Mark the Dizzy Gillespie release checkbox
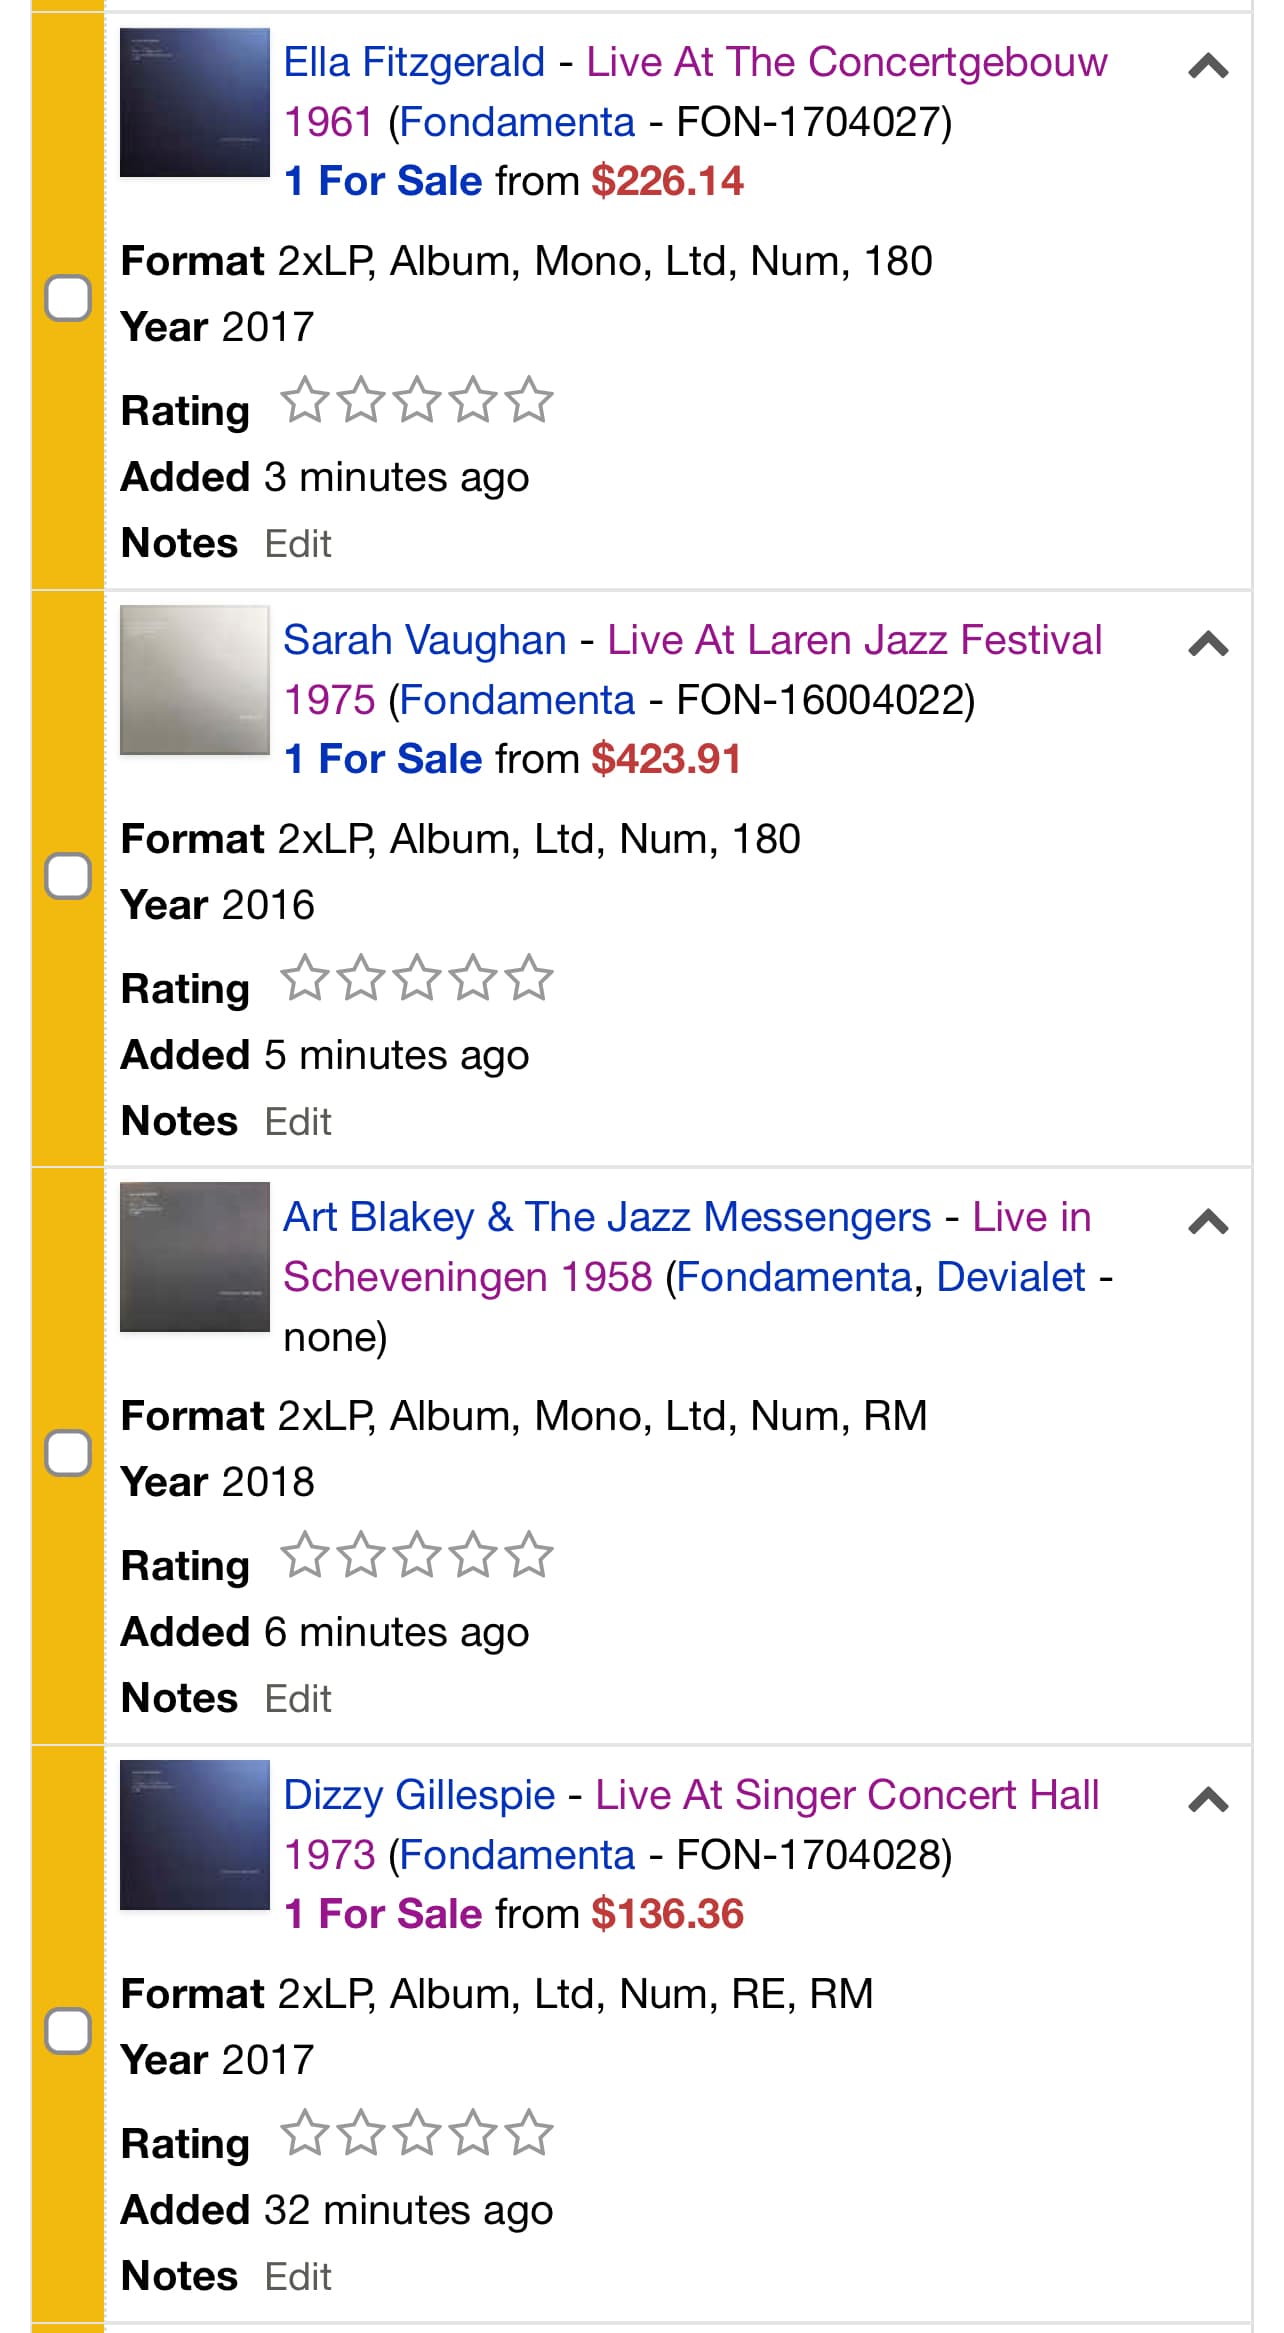1284x2333 pixels. point(68,2031)
